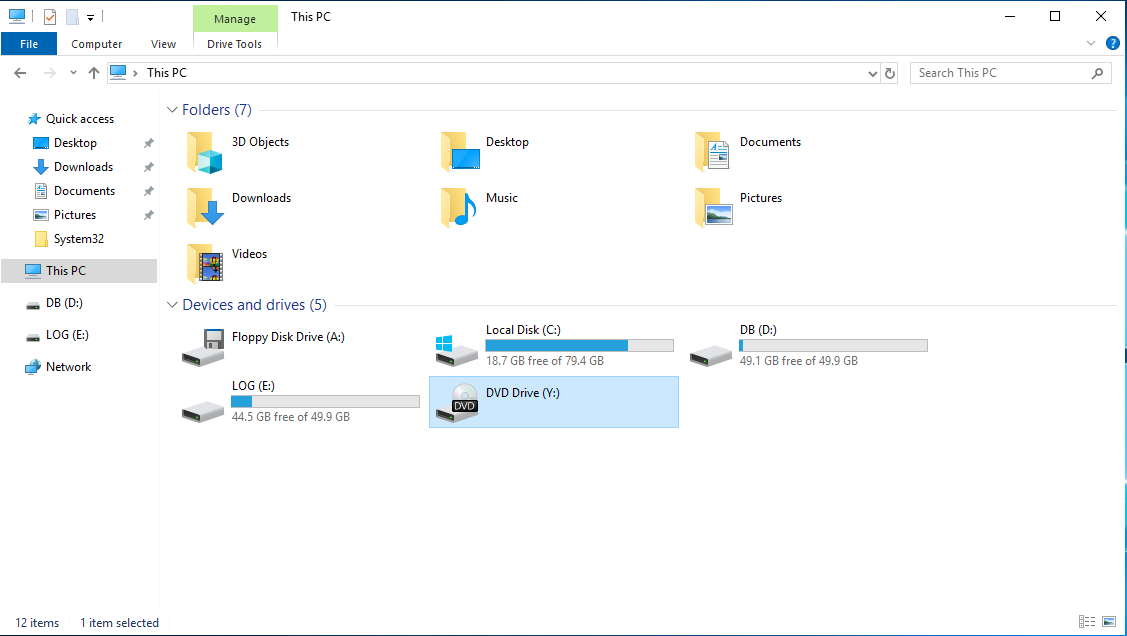Unpin Desktop using its pin icon
This screenshot has height=636, width=1127.
click(149, 143)
